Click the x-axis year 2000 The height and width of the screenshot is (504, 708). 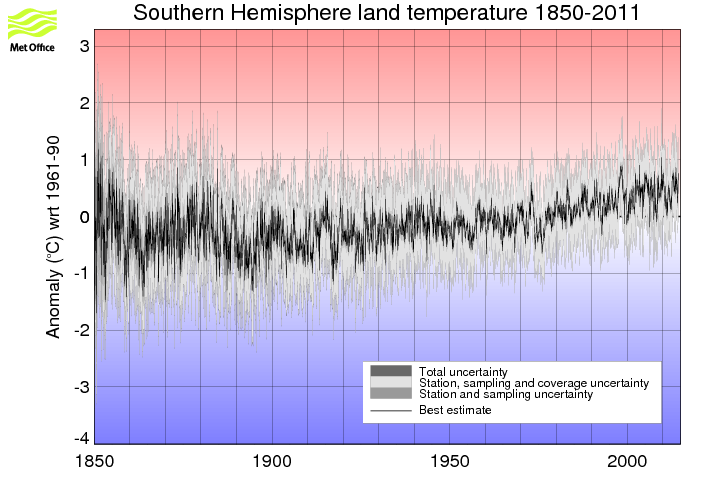click(627, 462)
